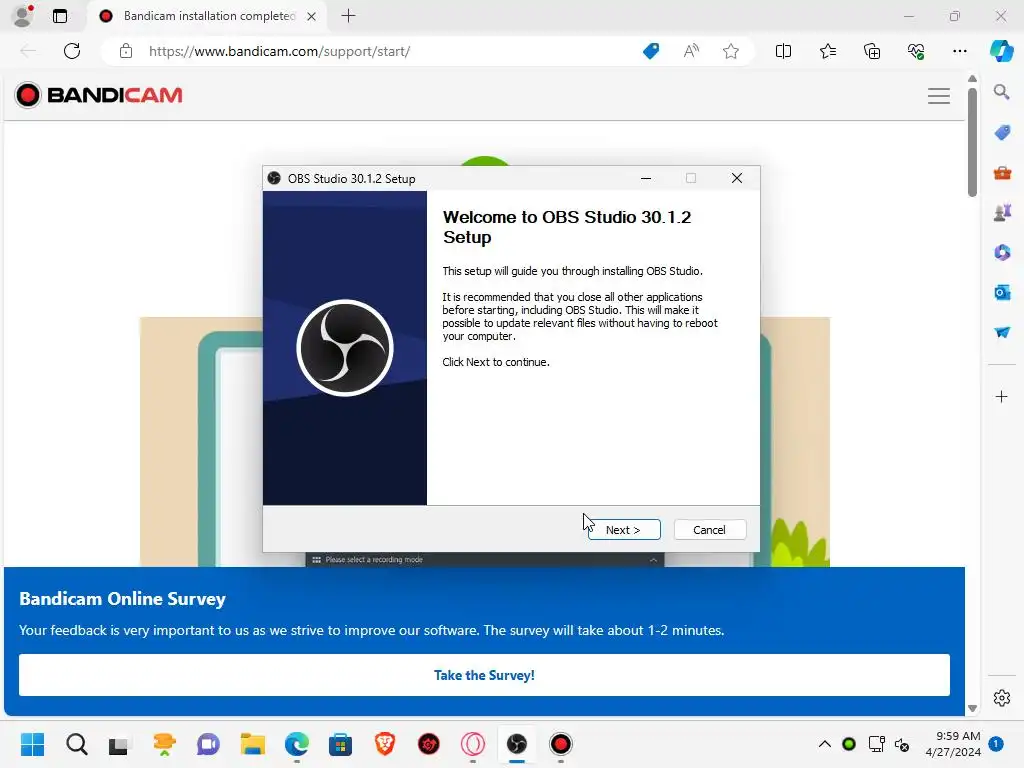The width and height of the screenshot is (1024, 768).
Task: Open Bandicam taskbar icon
Action: 560,744
